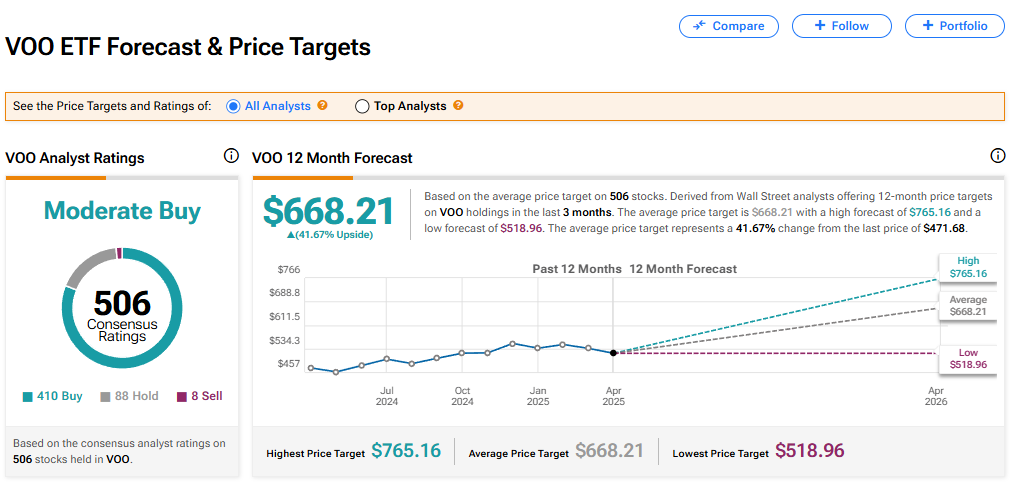Click the teal 410 Buy legend square

point(27,397)
